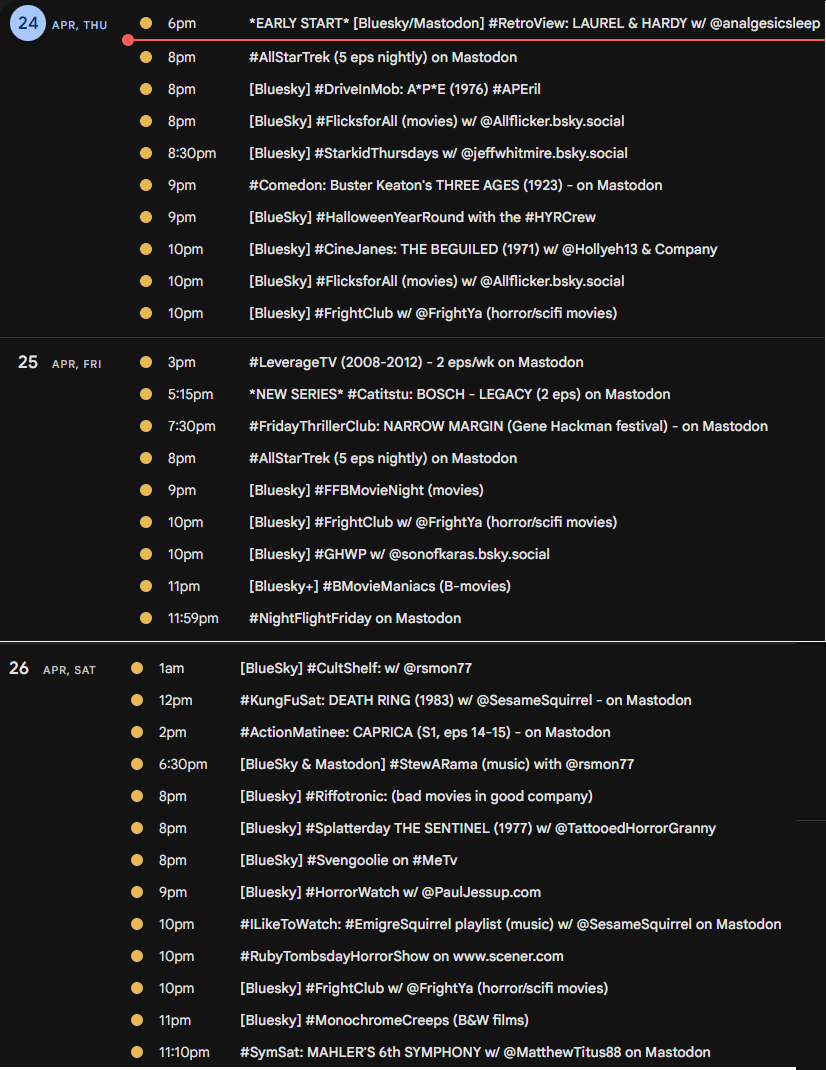Click the yellow dot for Thursday 8pm #FlicksforAll

146,121
